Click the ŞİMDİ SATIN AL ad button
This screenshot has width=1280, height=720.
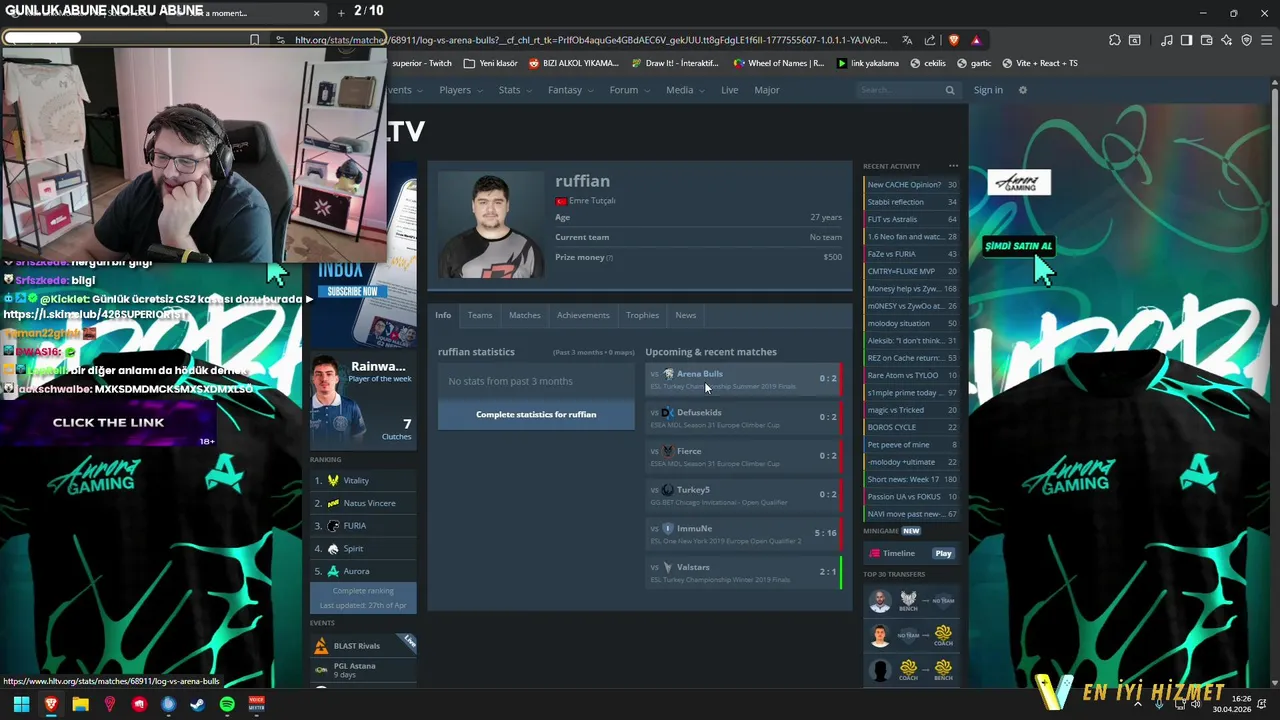point(1019,246)
